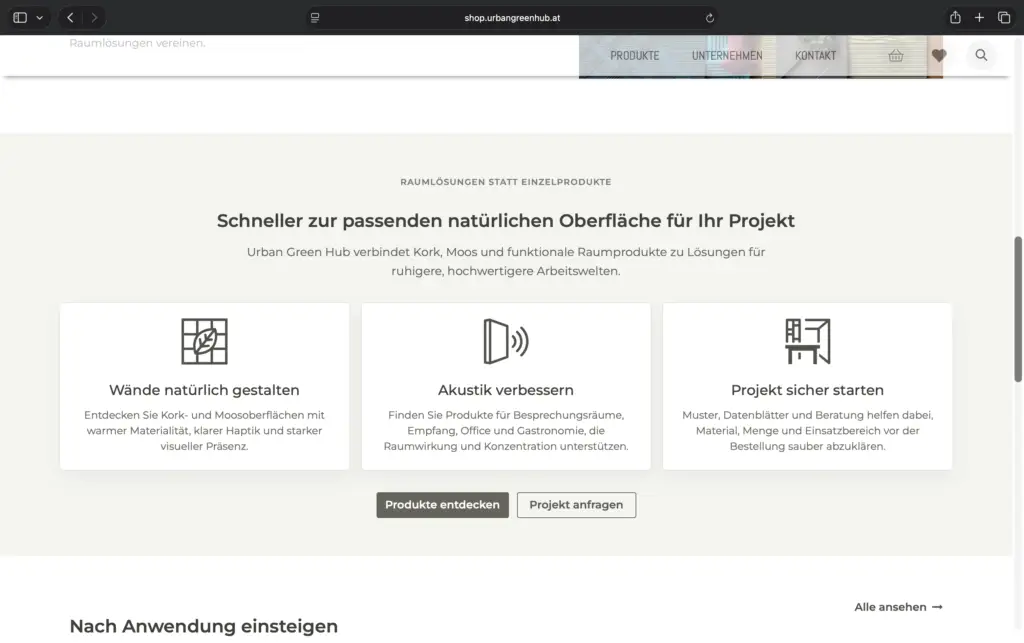Open the KONTAKT menu item
Screen dimensions: 1024x643
815,55
